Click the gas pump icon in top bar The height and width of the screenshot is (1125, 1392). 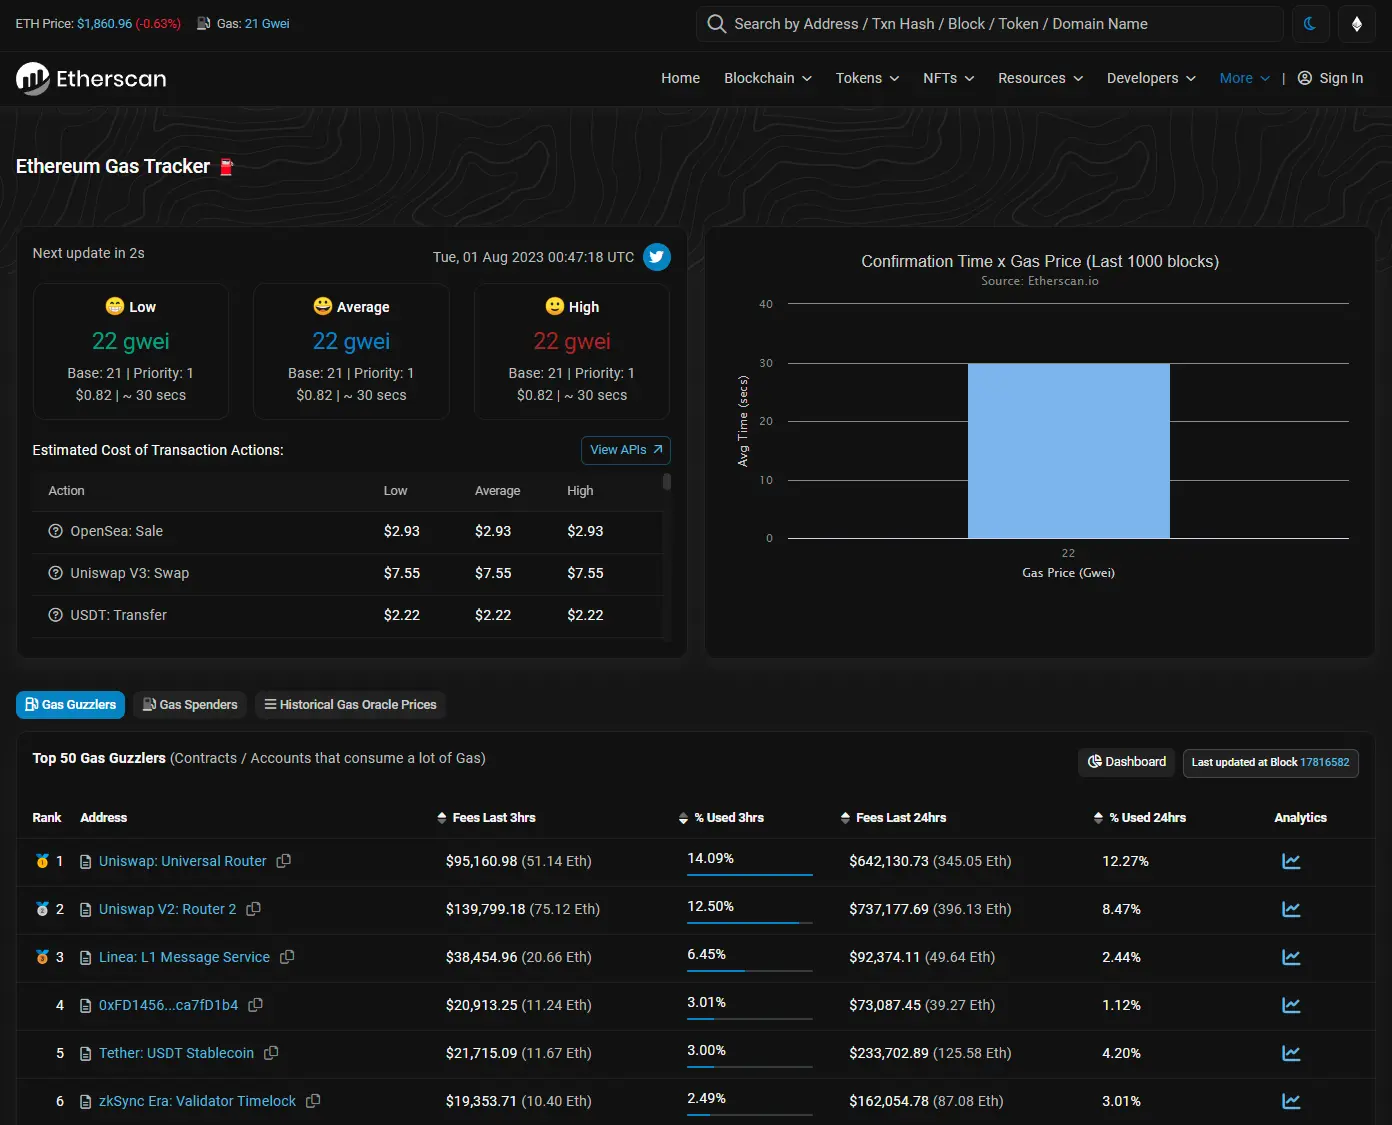(204, 23)
